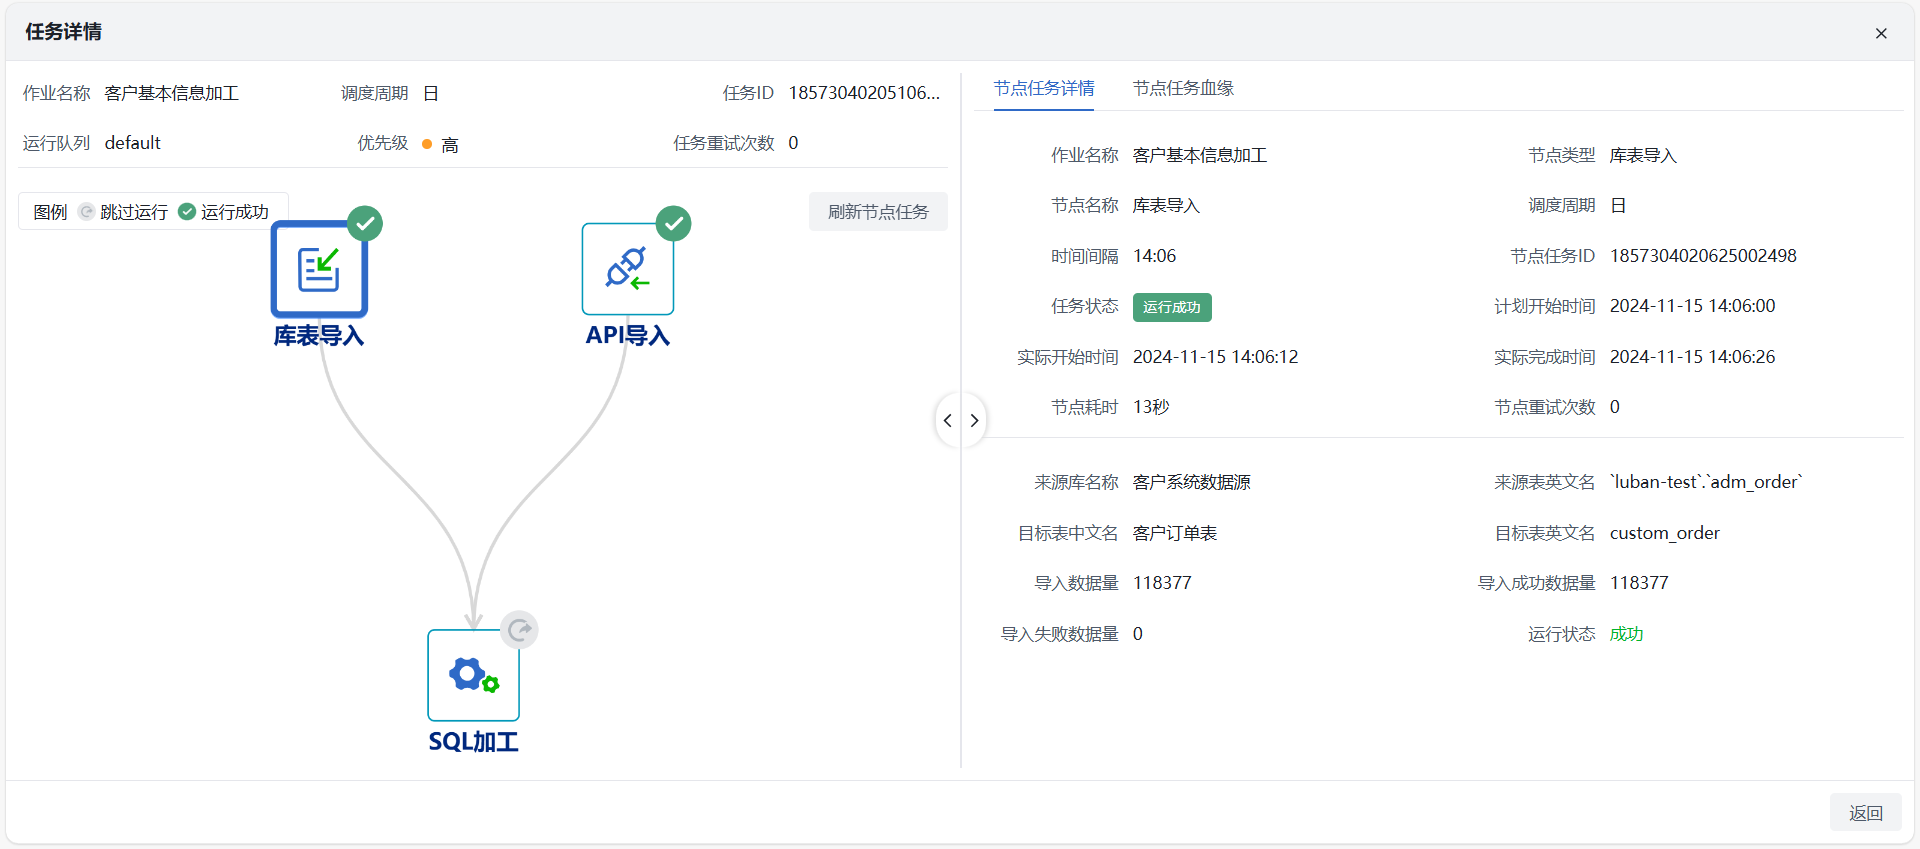Expand panel with right chevron arrow
The width and height of the screenshot is (1920, 849).
point(974,421)
